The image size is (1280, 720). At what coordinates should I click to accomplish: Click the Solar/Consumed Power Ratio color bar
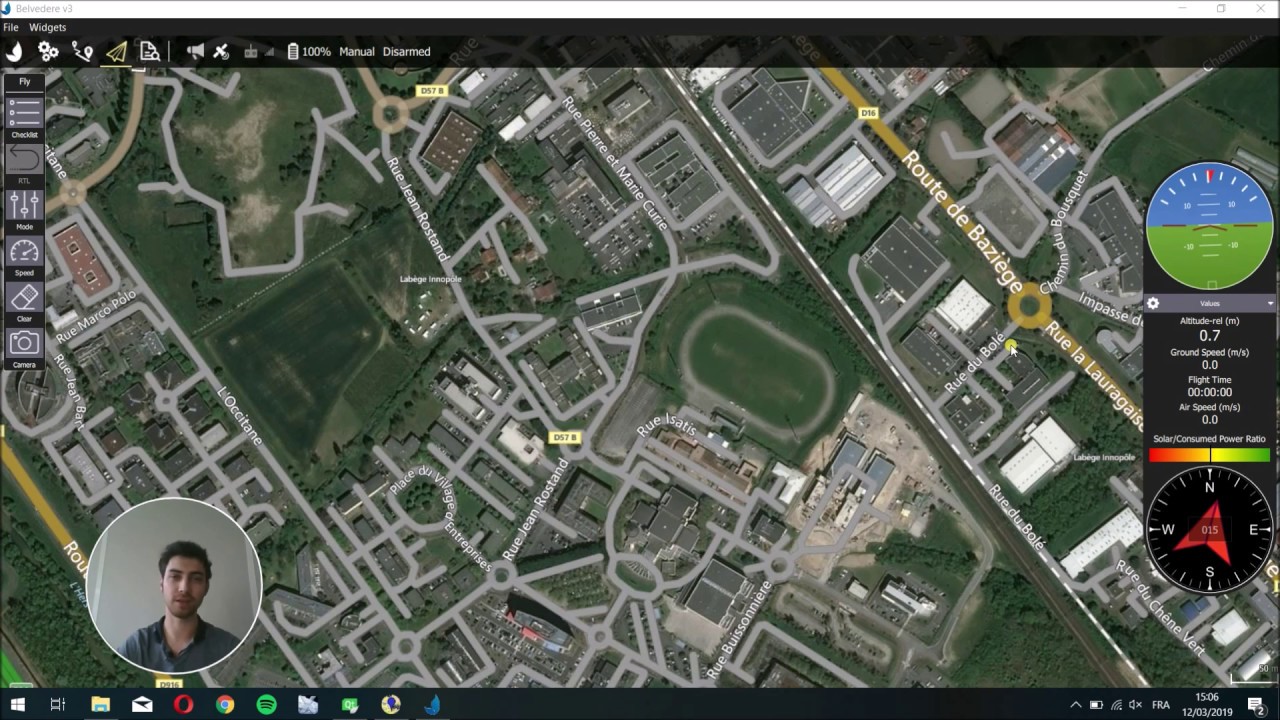1209,455
